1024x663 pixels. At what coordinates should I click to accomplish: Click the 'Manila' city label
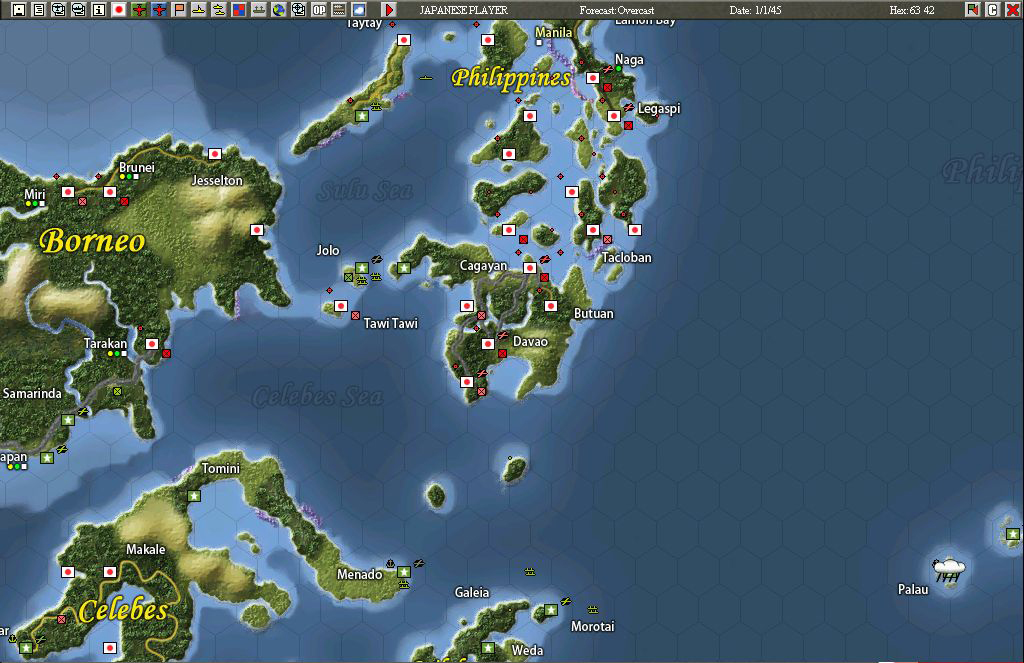pos(554,32)
